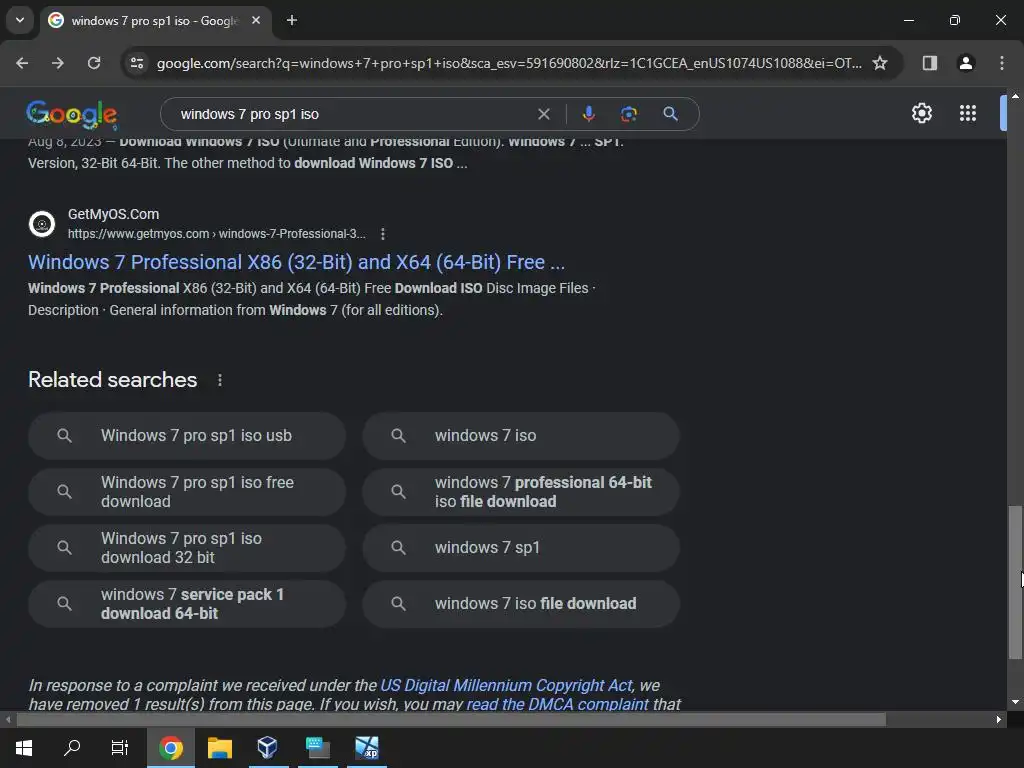Click the GetMyOS.Com site favicon
The height and width of the screenshot is (768, 1024).
42,224
